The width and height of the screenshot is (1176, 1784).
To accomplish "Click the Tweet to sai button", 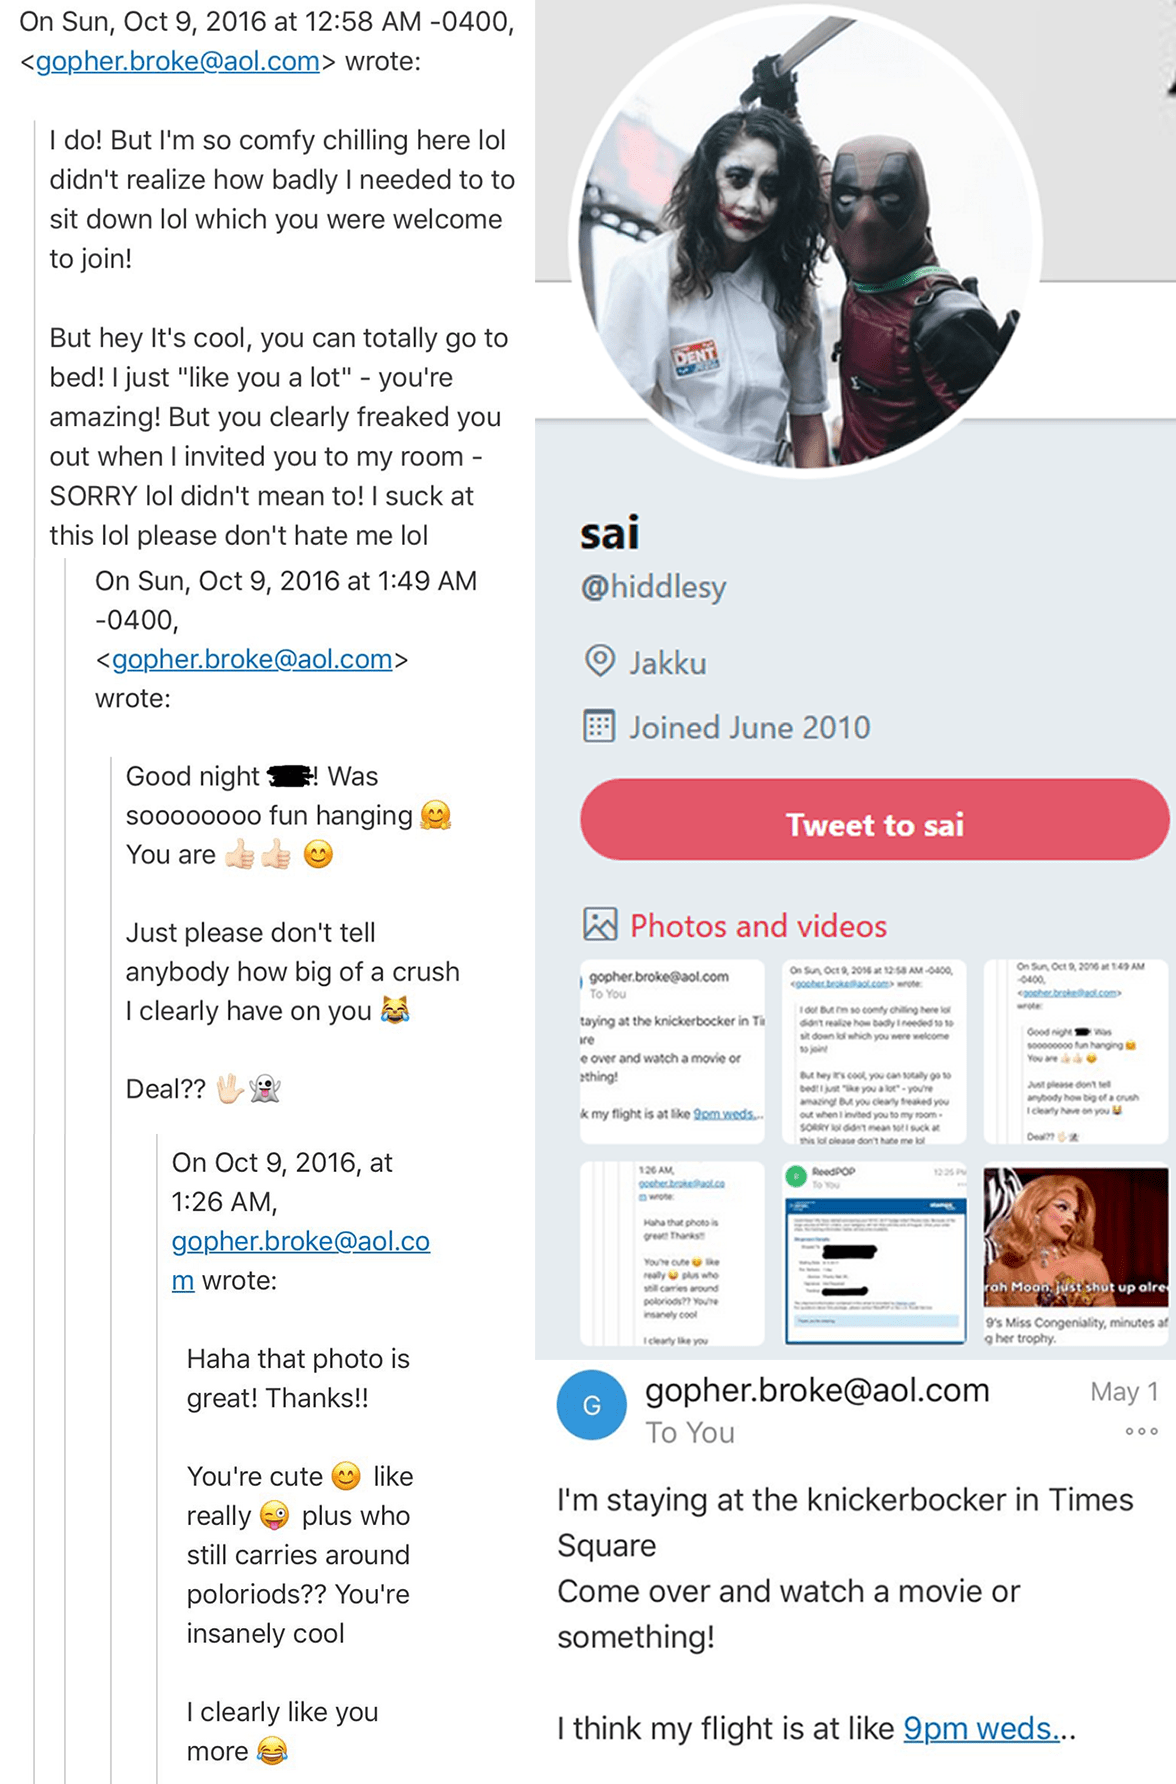I will coord(874,820).
